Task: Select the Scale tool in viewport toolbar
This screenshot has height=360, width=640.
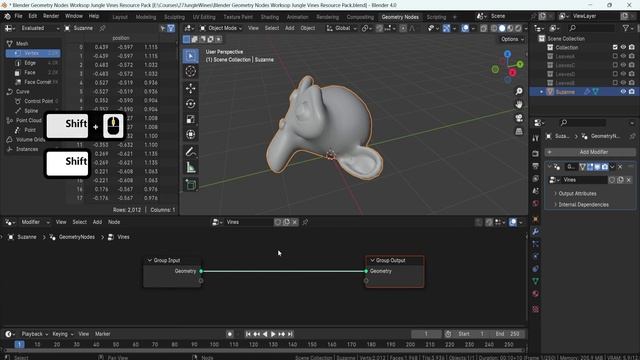Action: pyautogui.click(x=190, y=119)
